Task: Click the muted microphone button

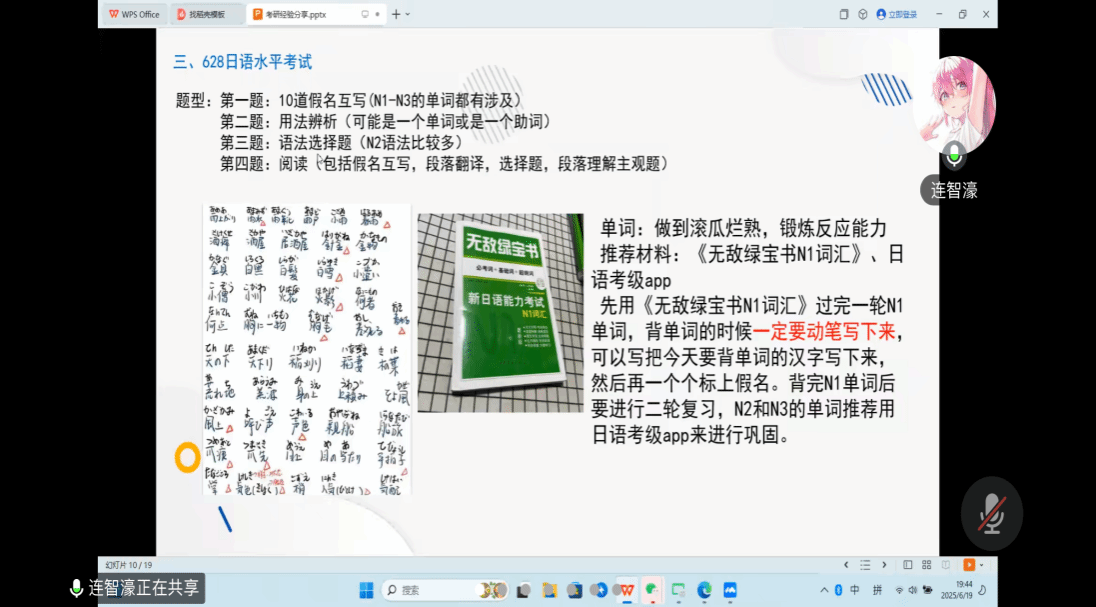Action: click(x=991, y=513)
